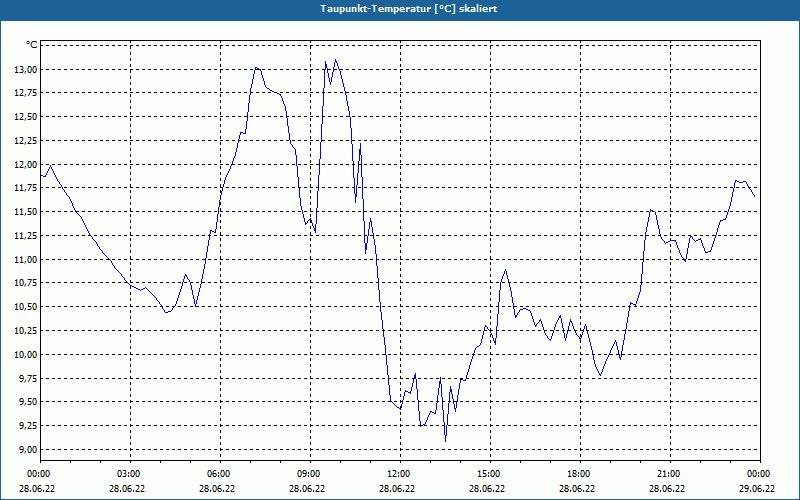
Task: Select the 13,00 y-axis value
Action: click(25, 69)
